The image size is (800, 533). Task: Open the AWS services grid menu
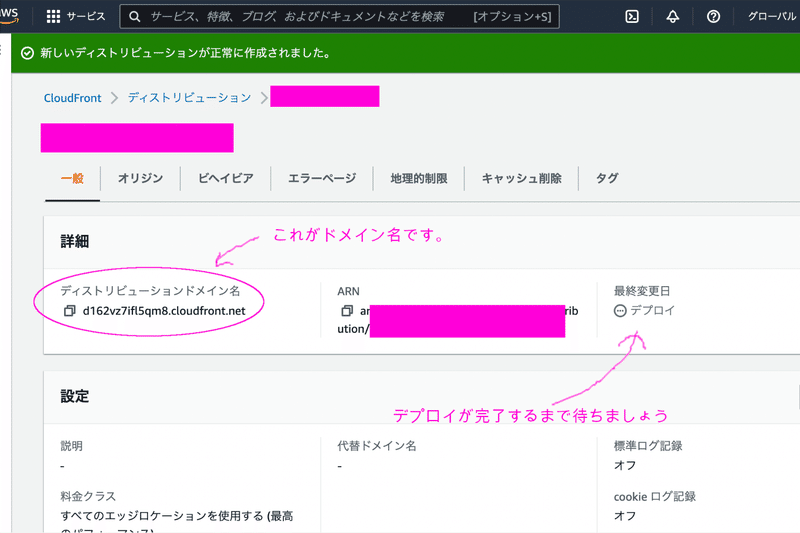tap(53, 16)
